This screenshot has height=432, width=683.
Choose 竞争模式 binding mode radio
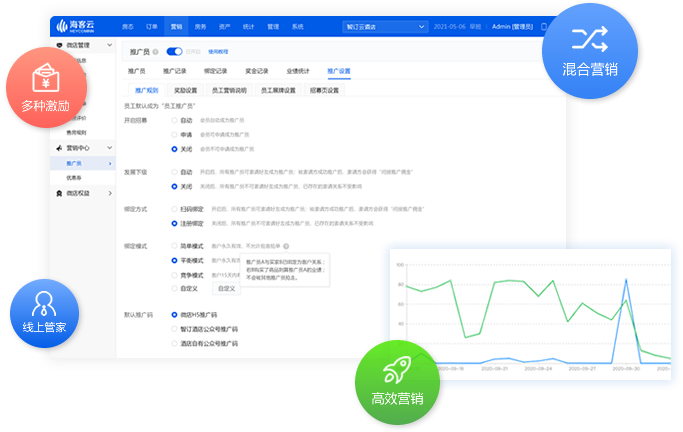[x=175, y=274]
